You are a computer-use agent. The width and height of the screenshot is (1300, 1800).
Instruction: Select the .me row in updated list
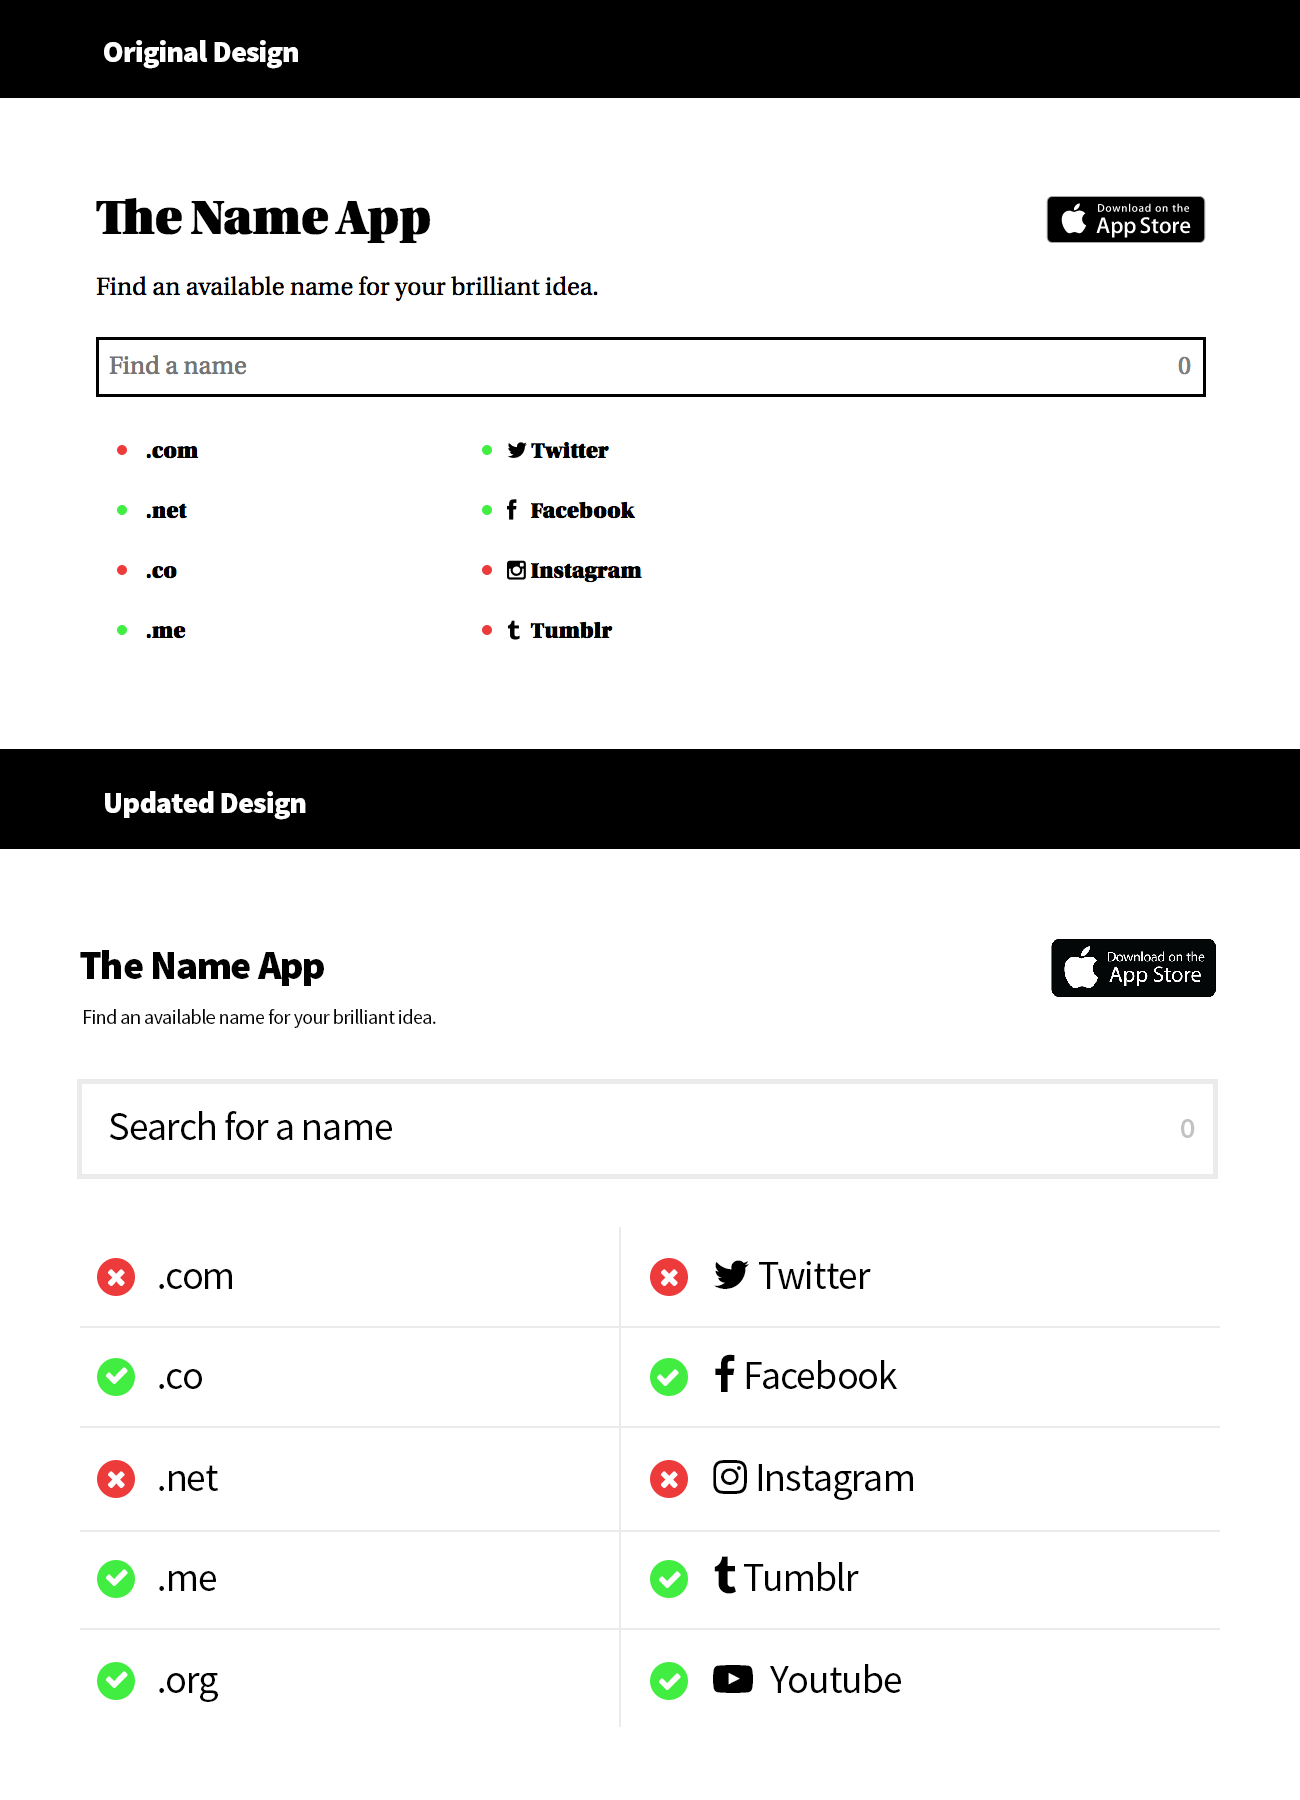349,1579
